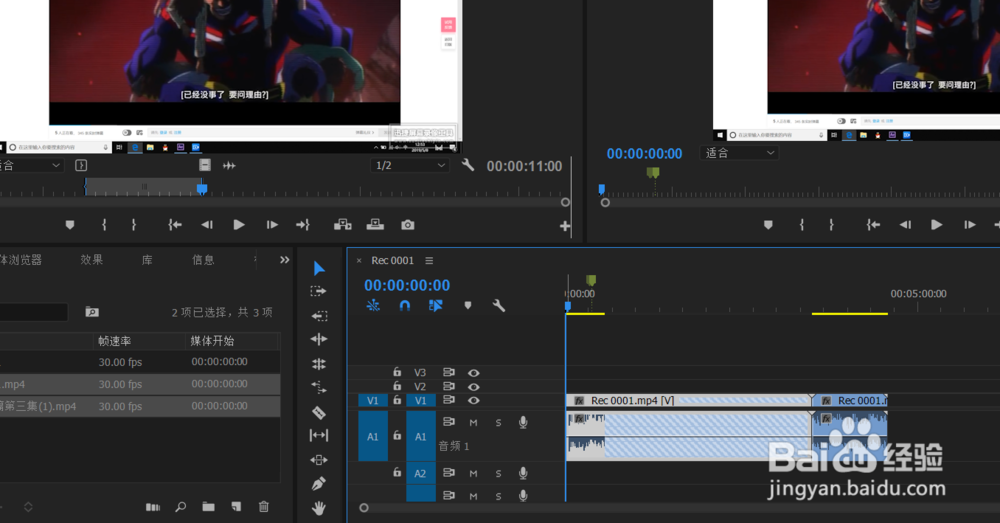Switch to 库 tab
1000x523 pixels.
(x=147, y=260)
